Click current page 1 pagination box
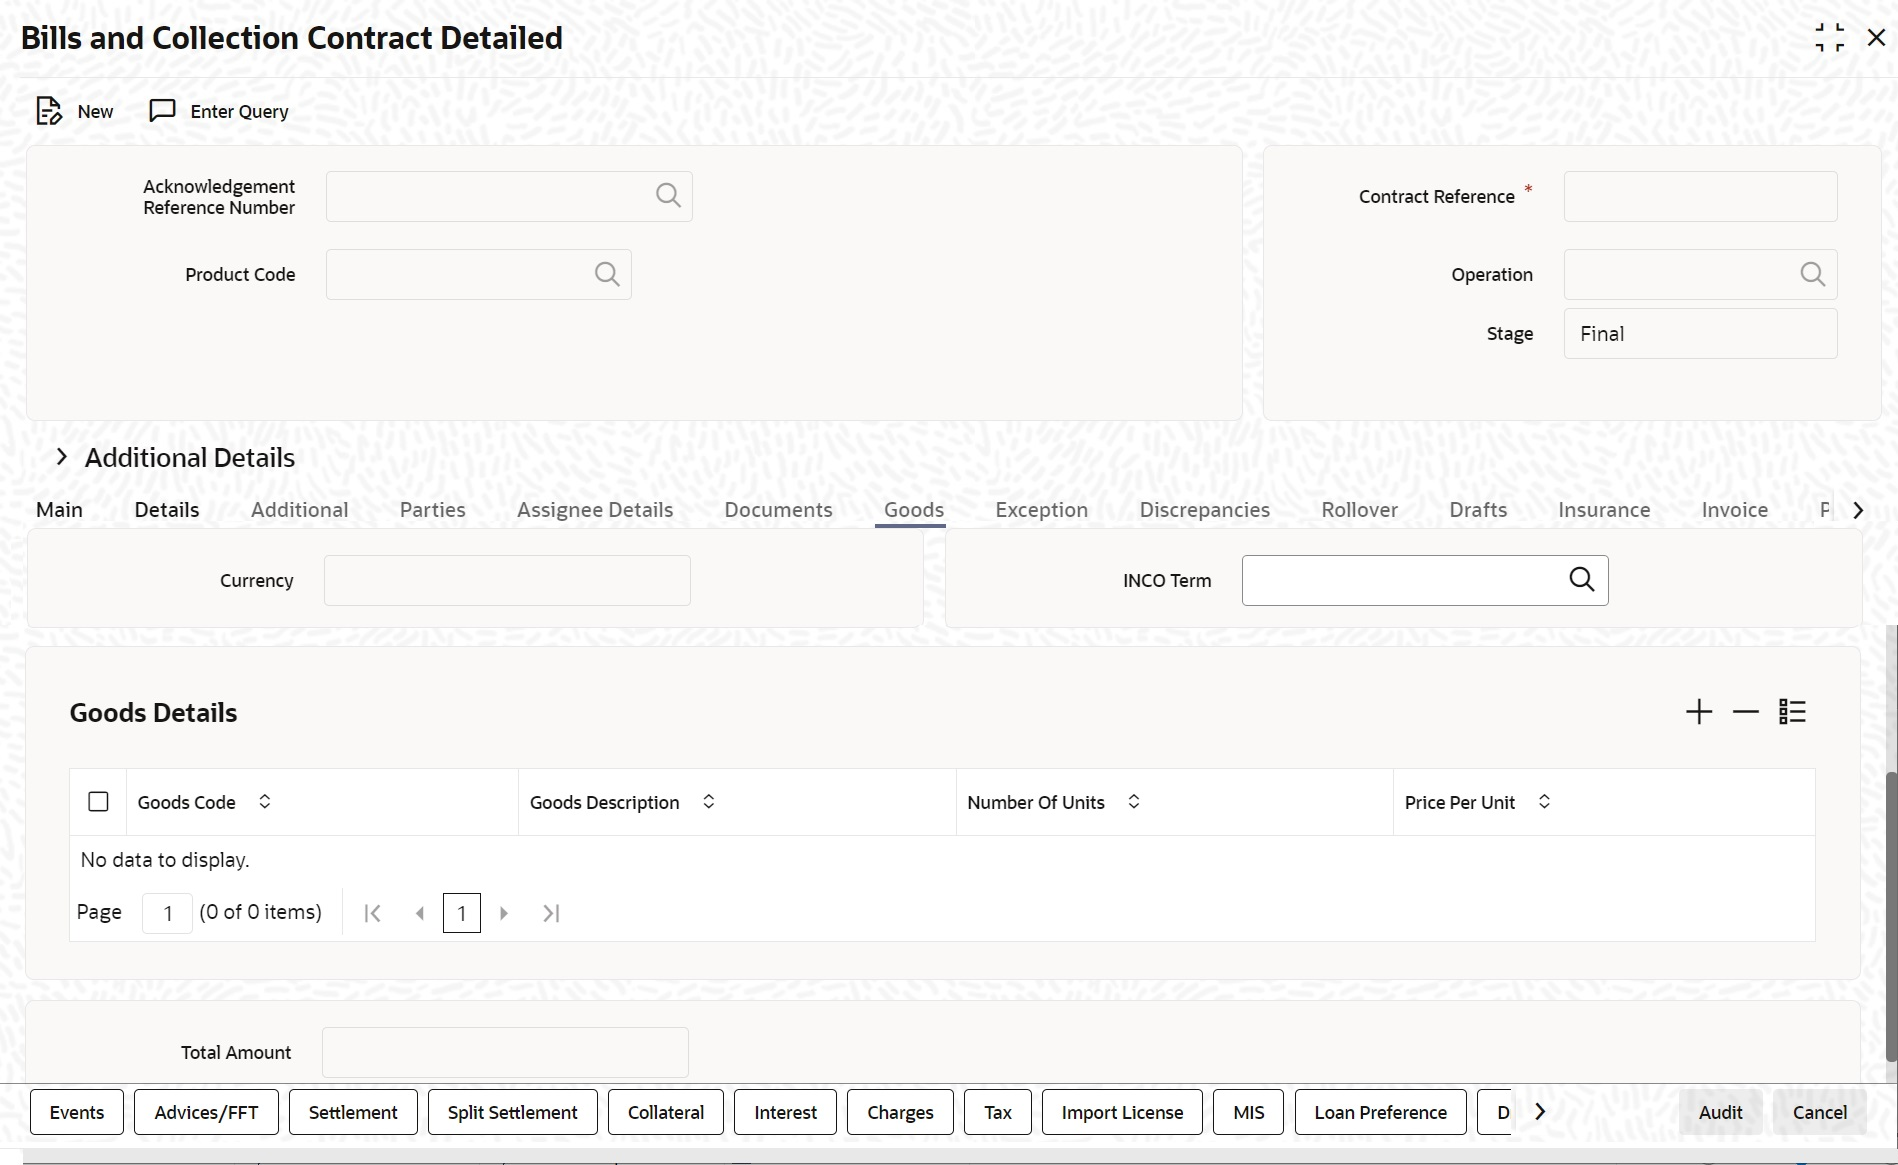Image resolution: width=1898 pixels, height=1165 pixels. tap(462, 913)
